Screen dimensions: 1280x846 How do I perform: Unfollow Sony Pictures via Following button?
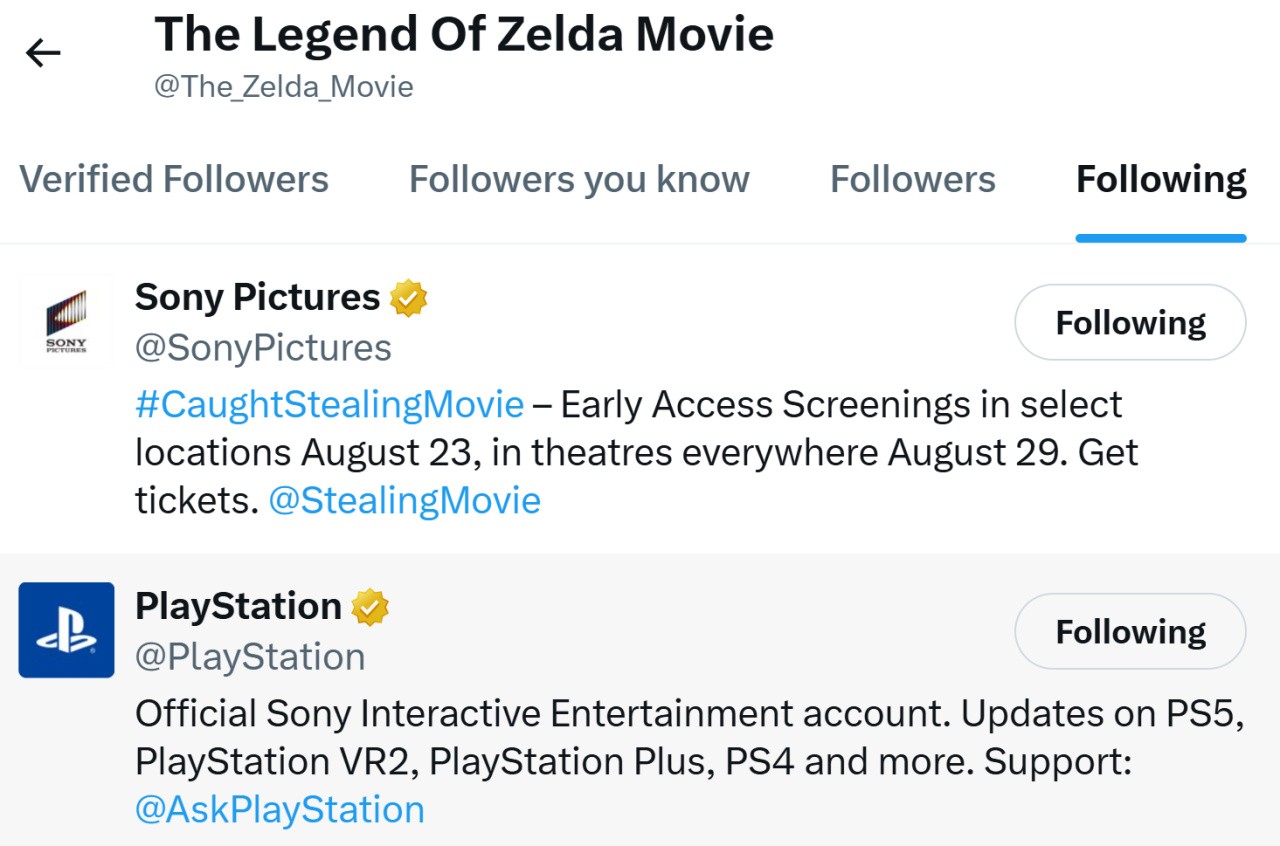coord(1130,323)
